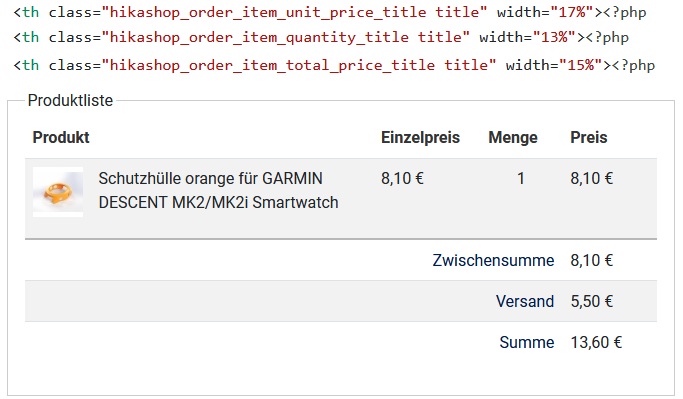Select the Produktliste legend title
This screenshot has height=399, width=683.
(70, 101)
